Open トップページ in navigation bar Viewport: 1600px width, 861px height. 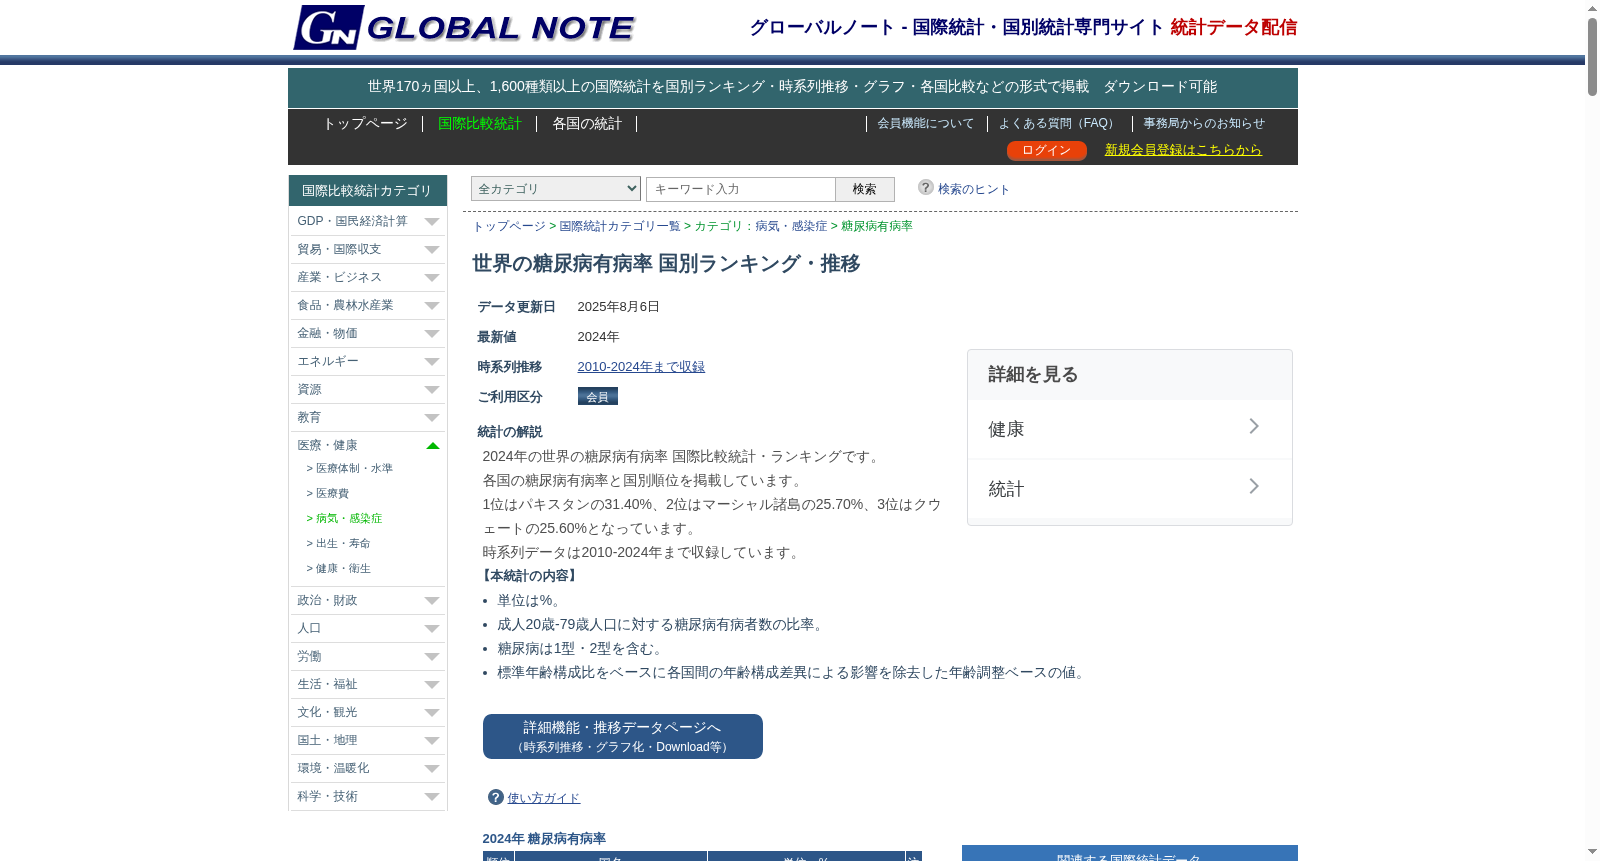[365, 124]
